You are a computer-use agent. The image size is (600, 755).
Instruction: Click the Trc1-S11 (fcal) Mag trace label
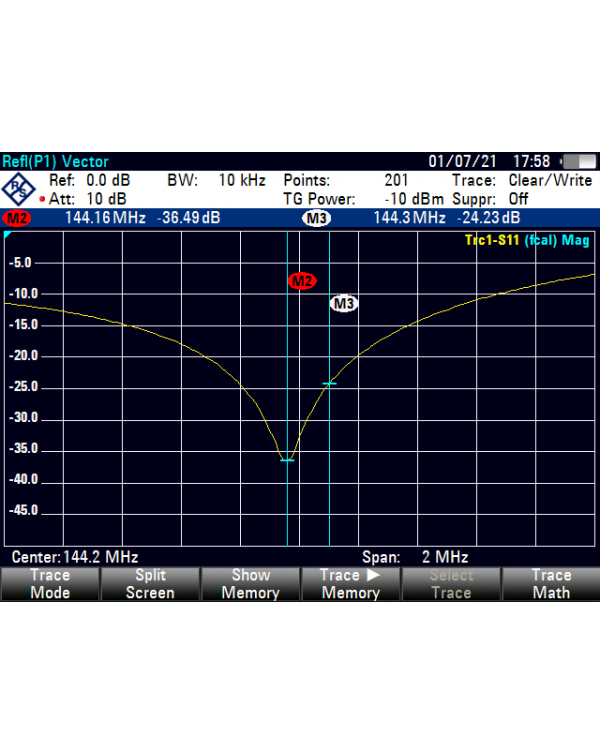click(527, 240)
